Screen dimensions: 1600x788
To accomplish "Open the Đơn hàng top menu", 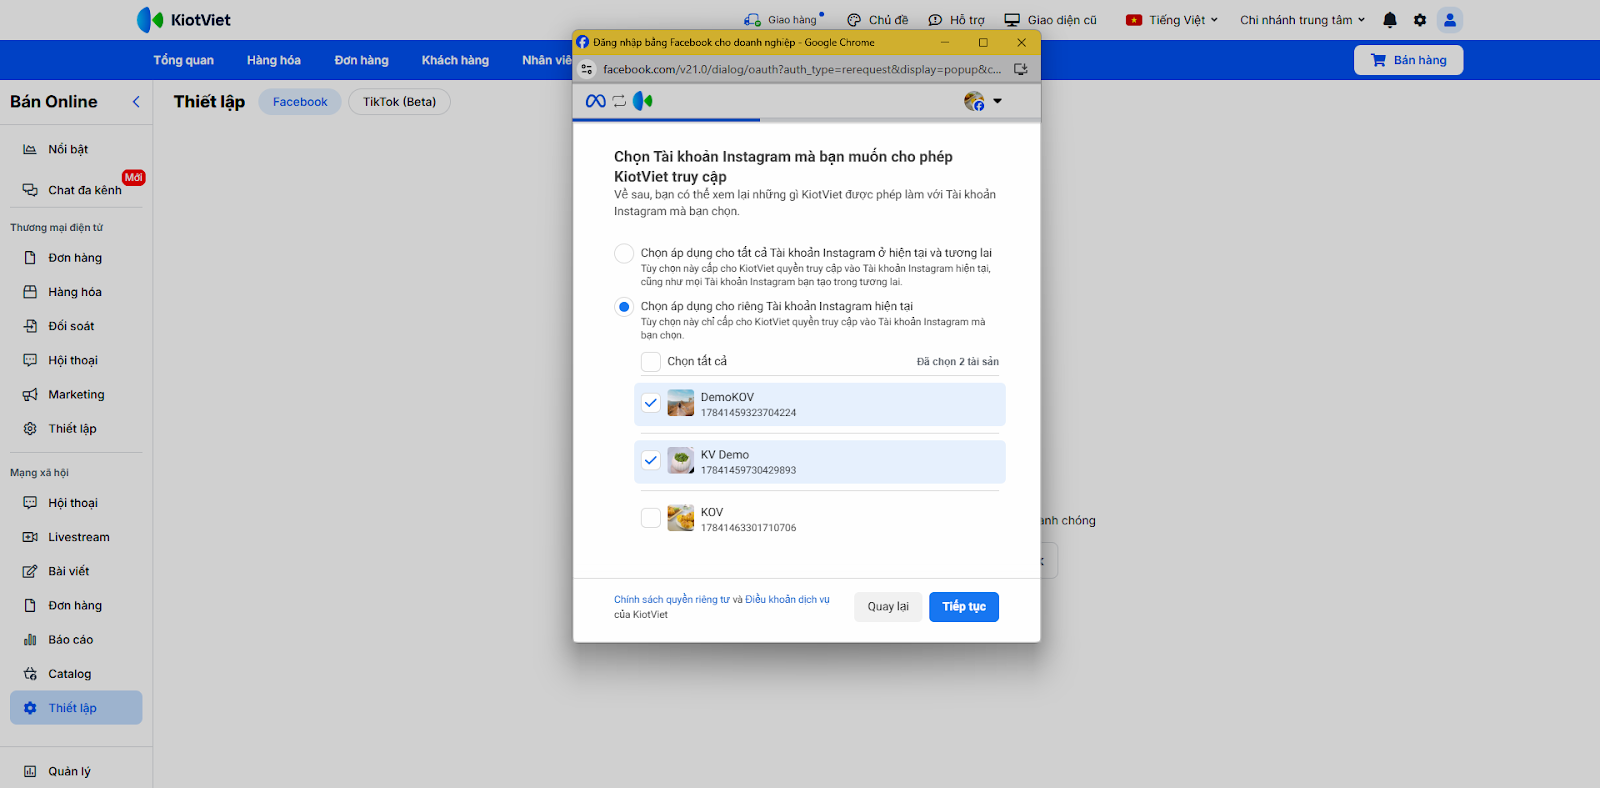I will (x=361, y=60).
